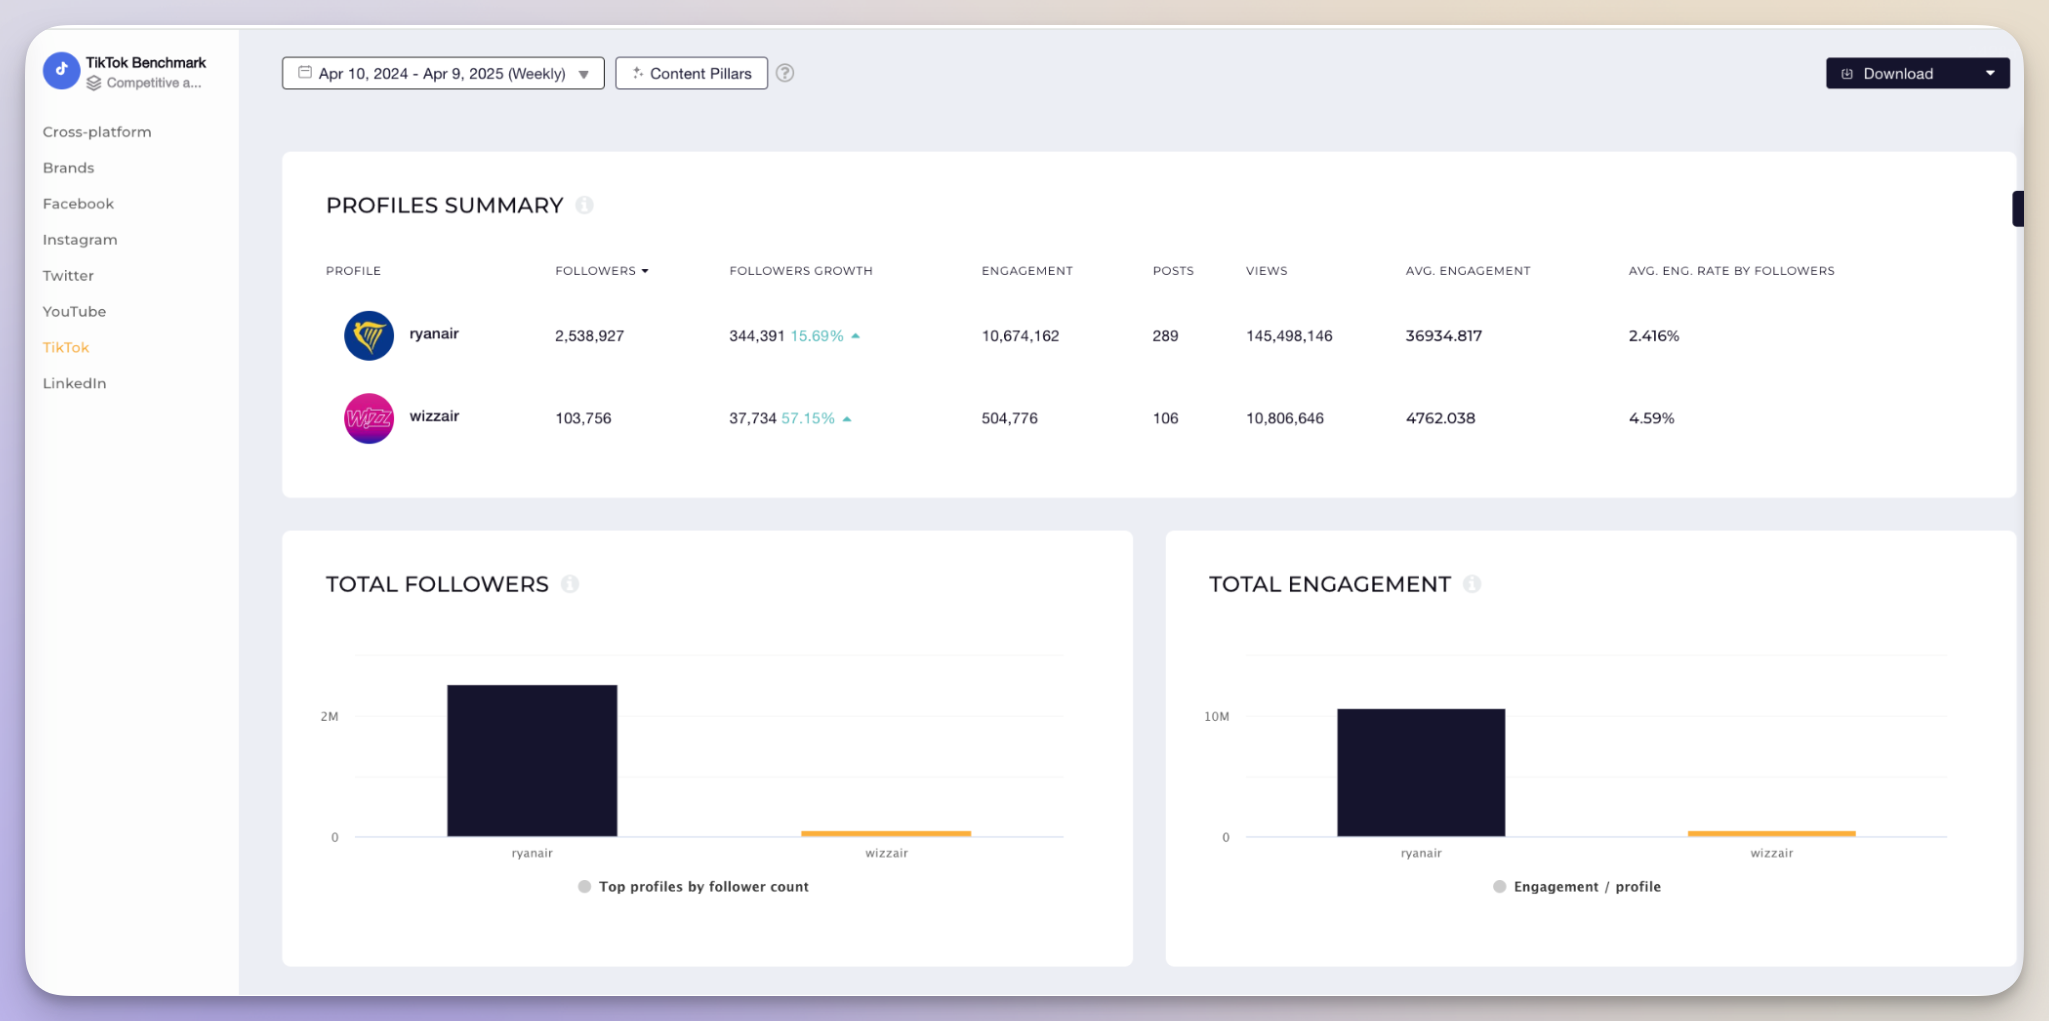Click wizzair engagement value 504,776
Screen dimensions: 2049x1021
tap(1009, 418)
